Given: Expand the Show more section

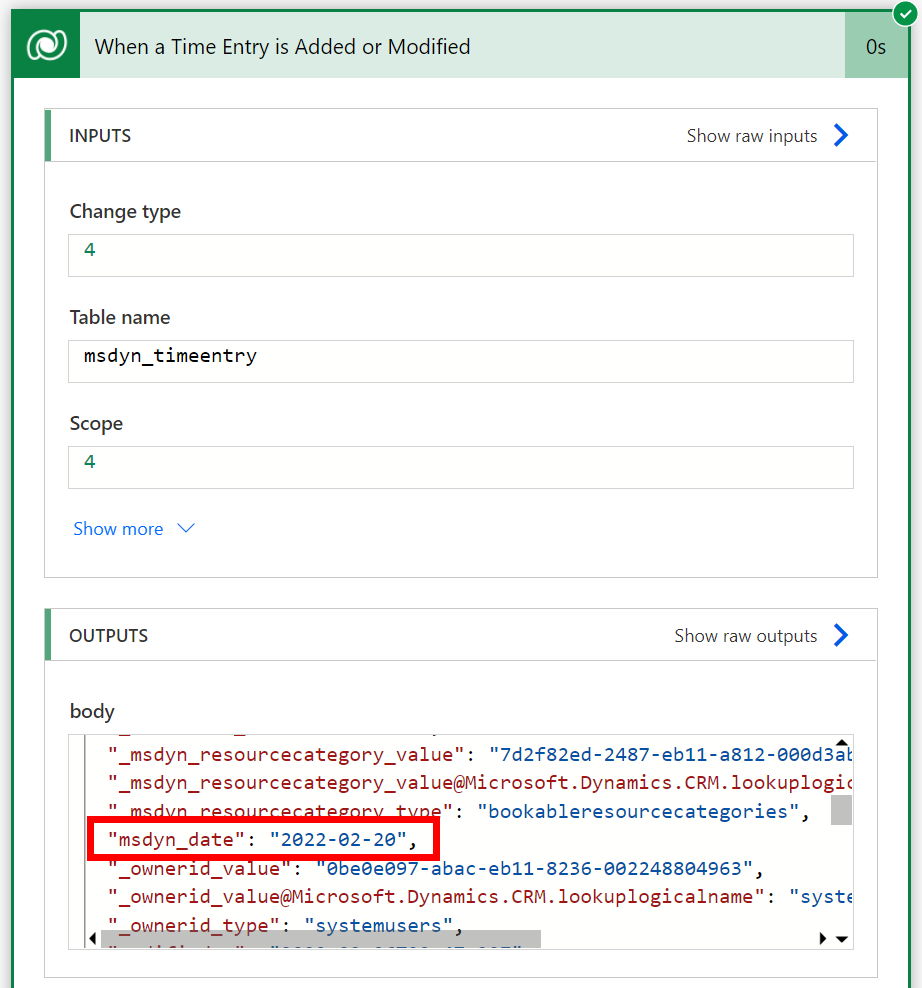Looking at the screenshot, I should tap(133, 528).
